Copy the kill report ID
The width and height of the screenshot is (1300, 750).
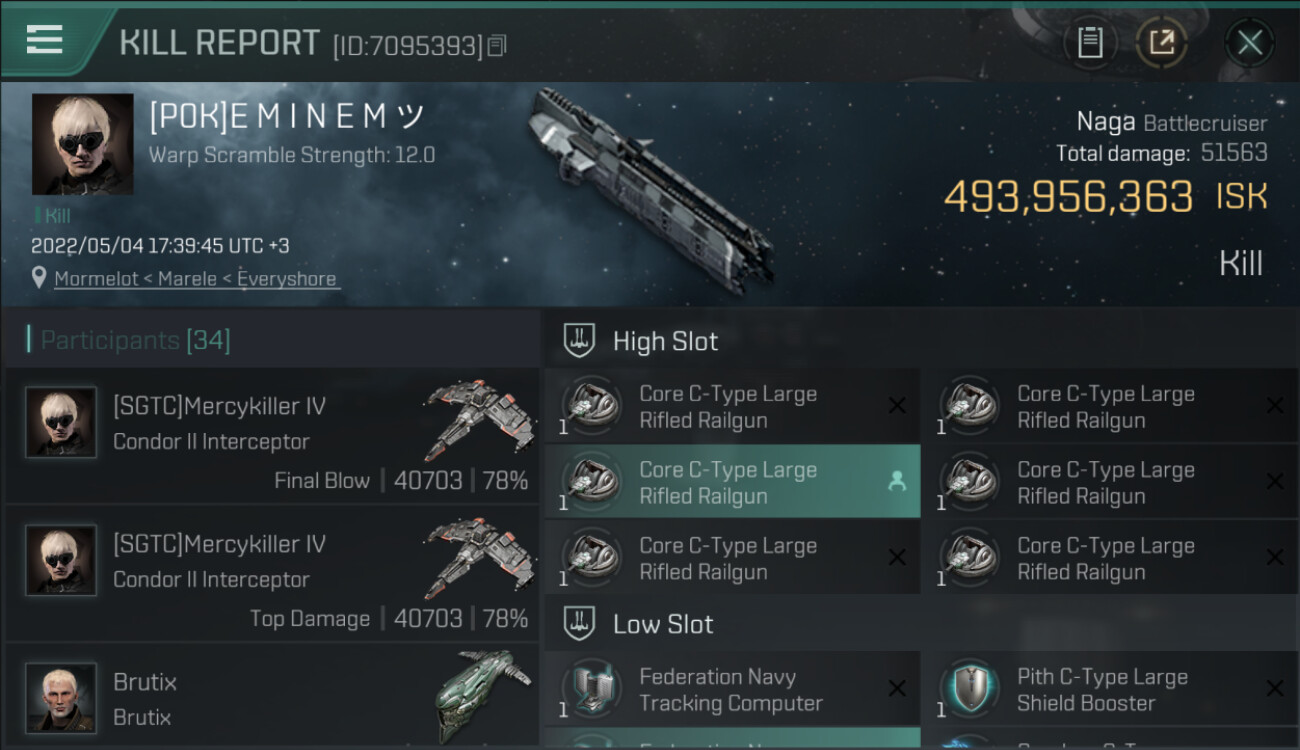497,45
